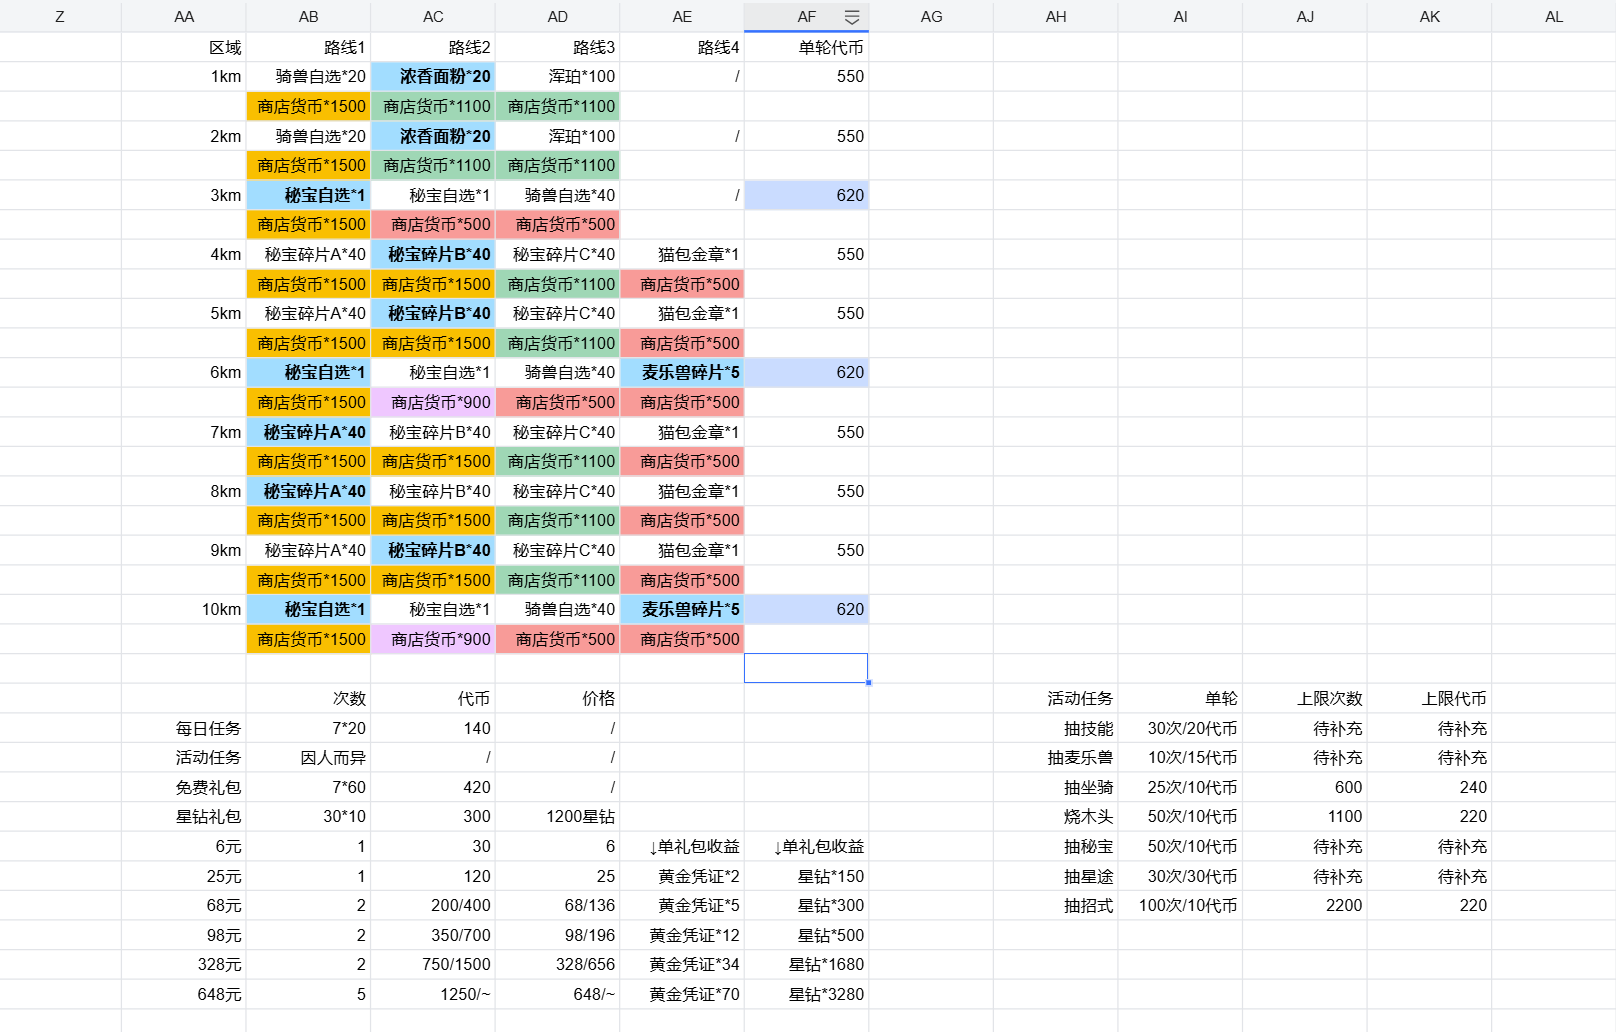Viewport: 1616px width, 1032px height.
Task: Click the '星钻礼包' cell
Action: click(184, 817)
